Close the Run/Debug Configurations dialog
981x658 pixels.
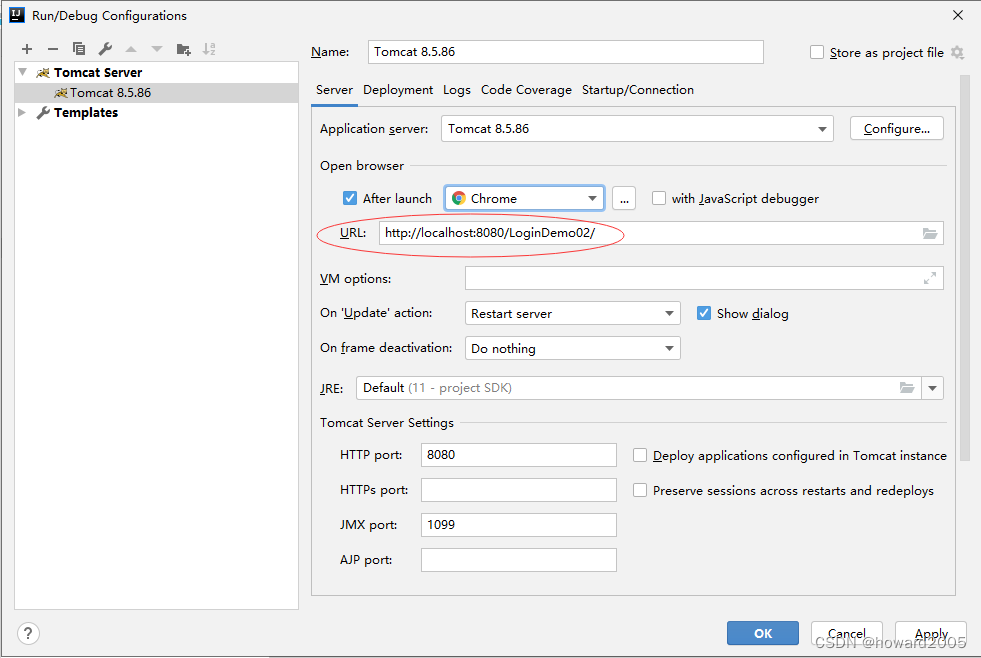click(x=958, y=15)
